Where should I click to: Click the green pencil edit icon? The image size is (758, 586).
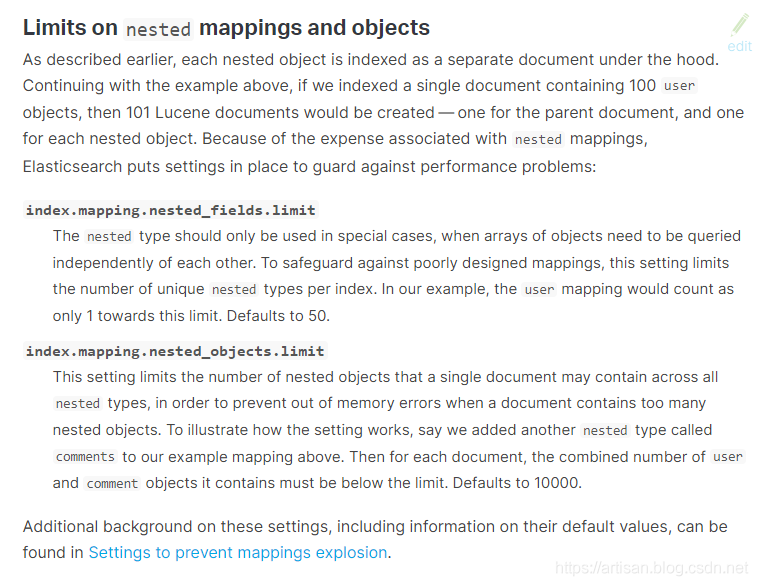[x=739, y=24]
